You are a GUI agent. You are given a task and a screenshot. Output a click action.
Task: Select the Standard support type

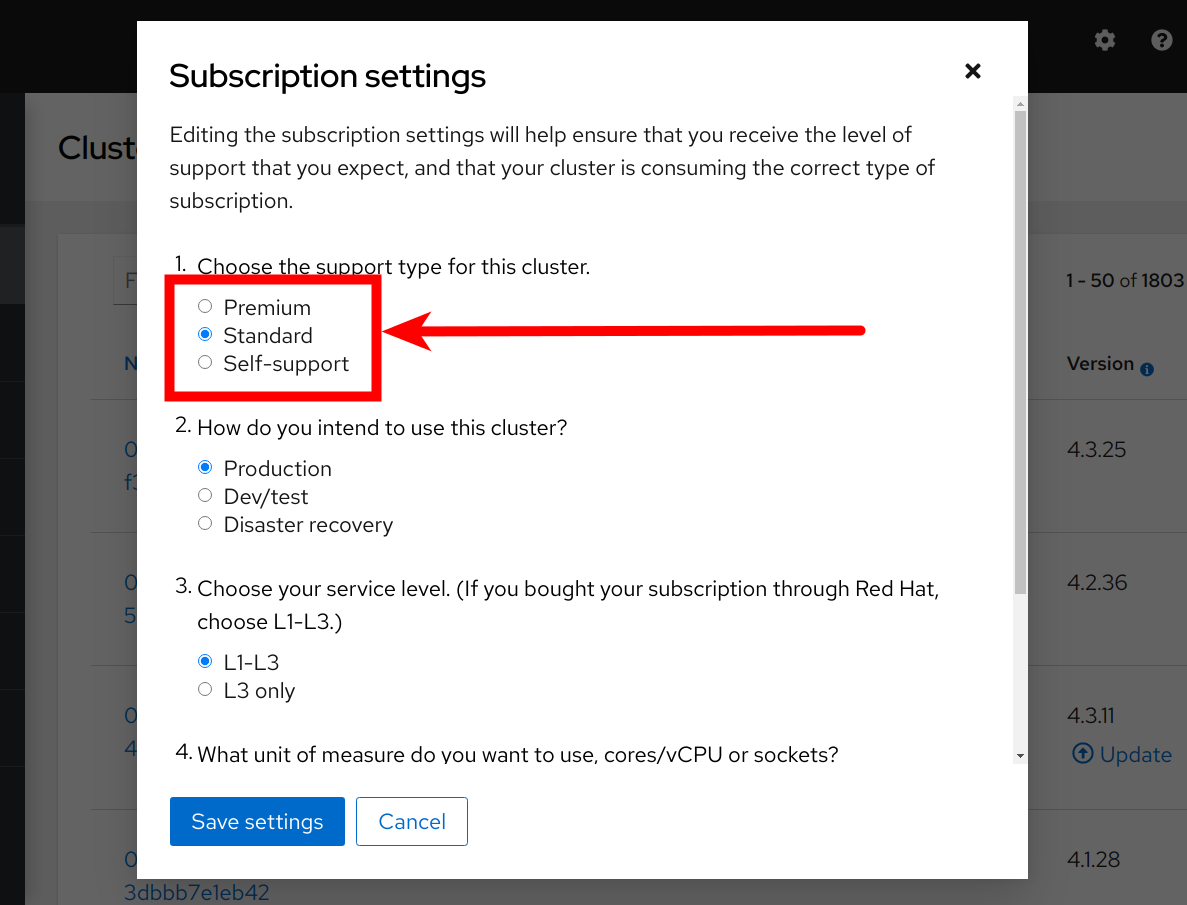click(204, 333)
